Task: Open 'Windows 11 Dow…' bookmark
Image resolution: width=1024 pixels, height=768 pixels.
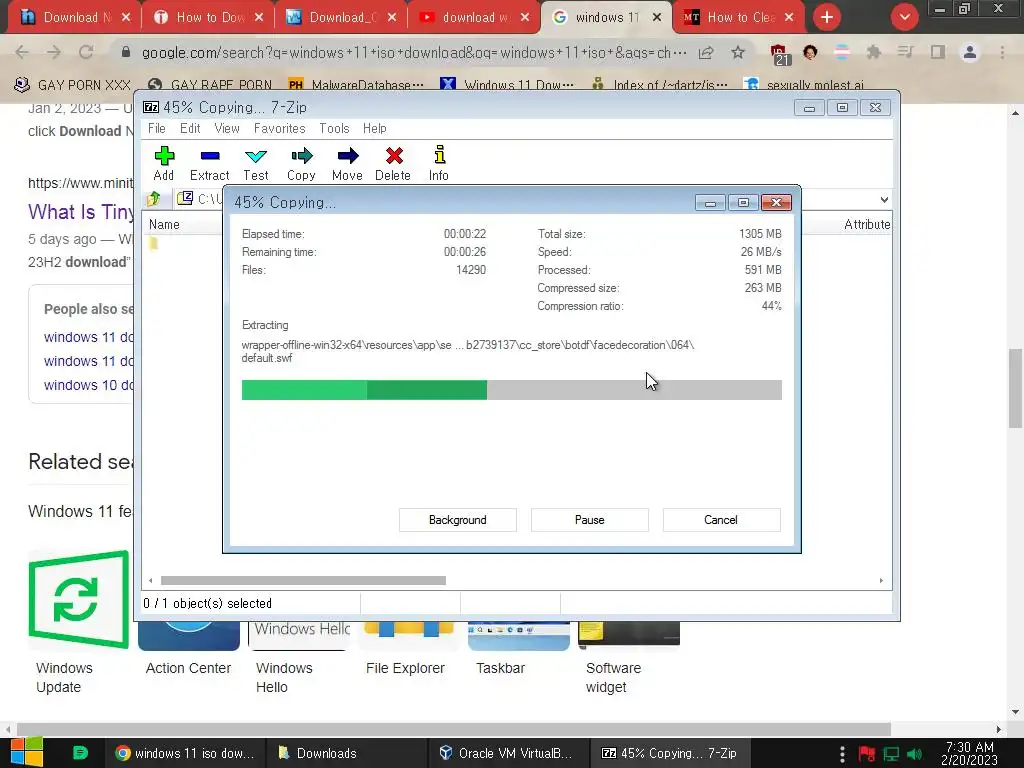Action: [507, 85]
